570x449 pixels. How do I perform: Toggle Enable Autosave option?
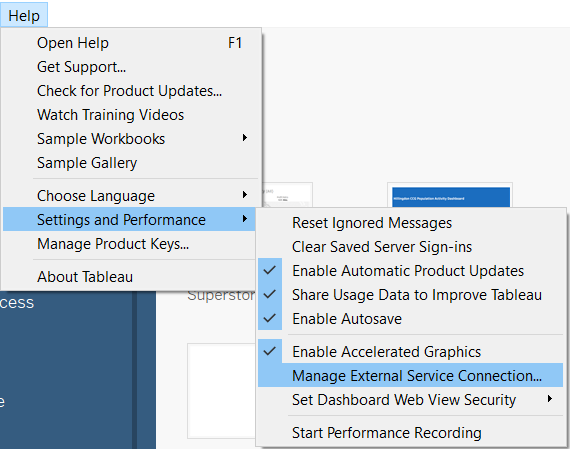(x=410, y=319)
